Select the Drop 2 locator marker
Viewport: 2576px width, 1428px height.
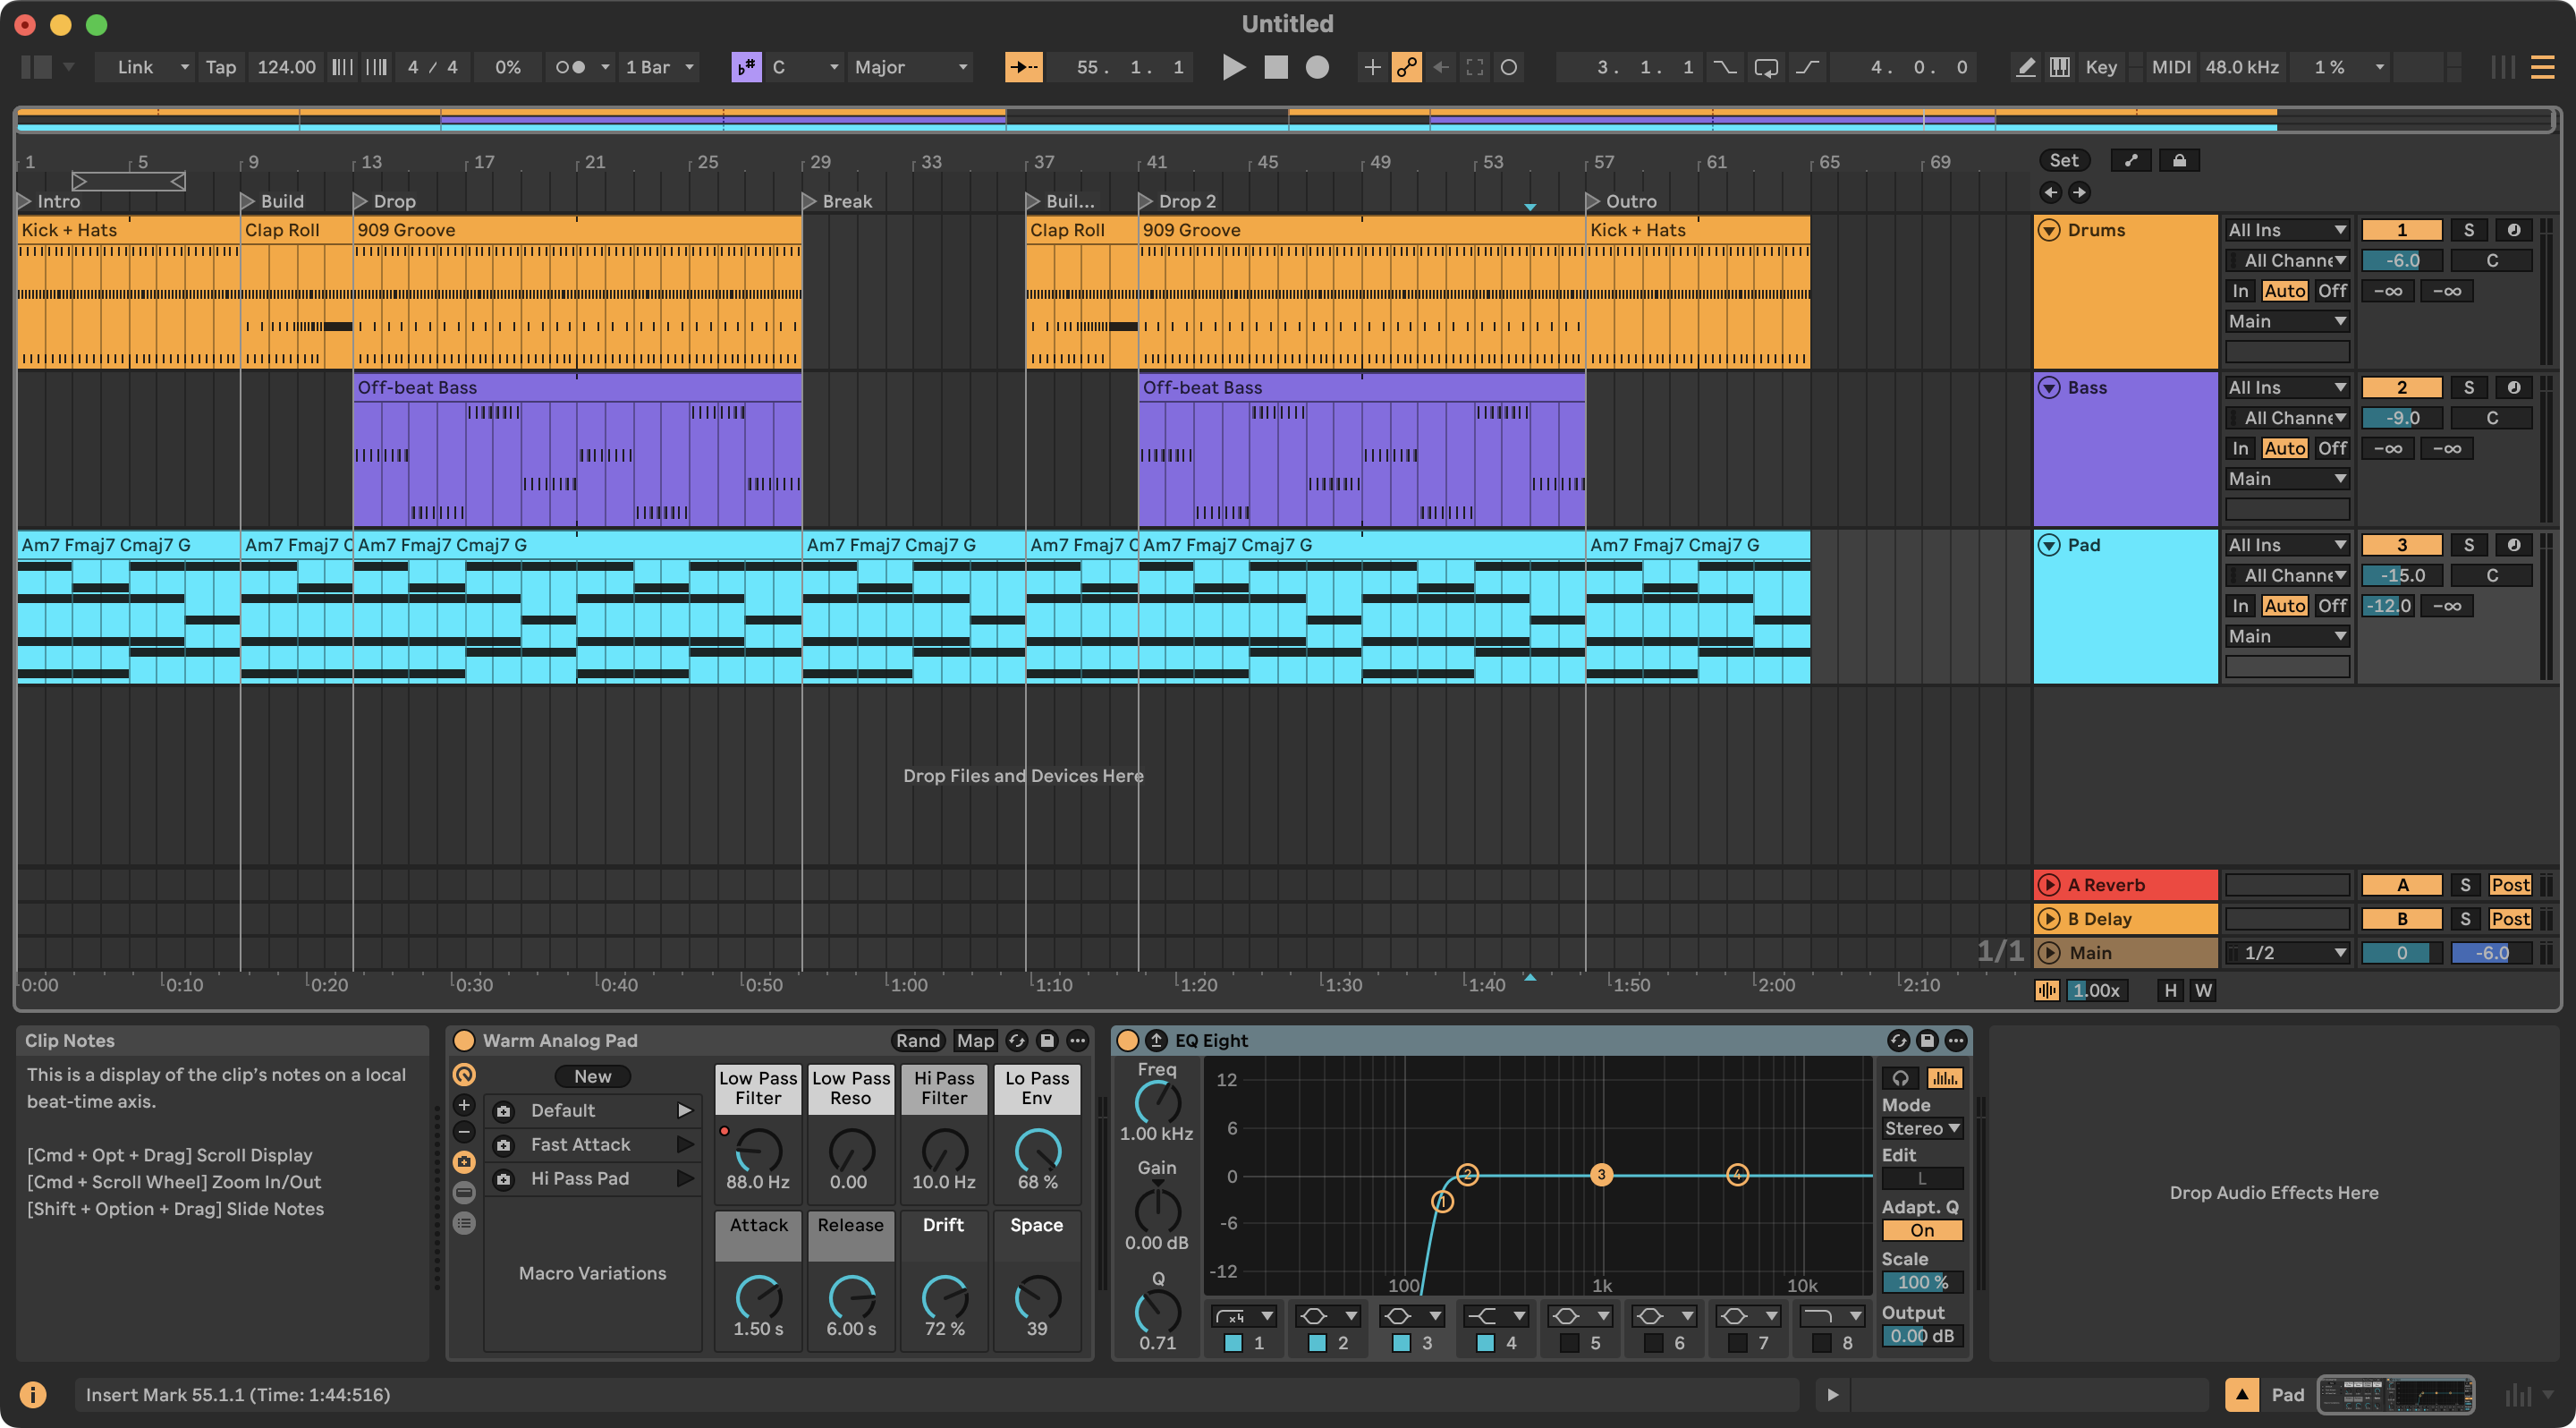tap(1147, 201)
